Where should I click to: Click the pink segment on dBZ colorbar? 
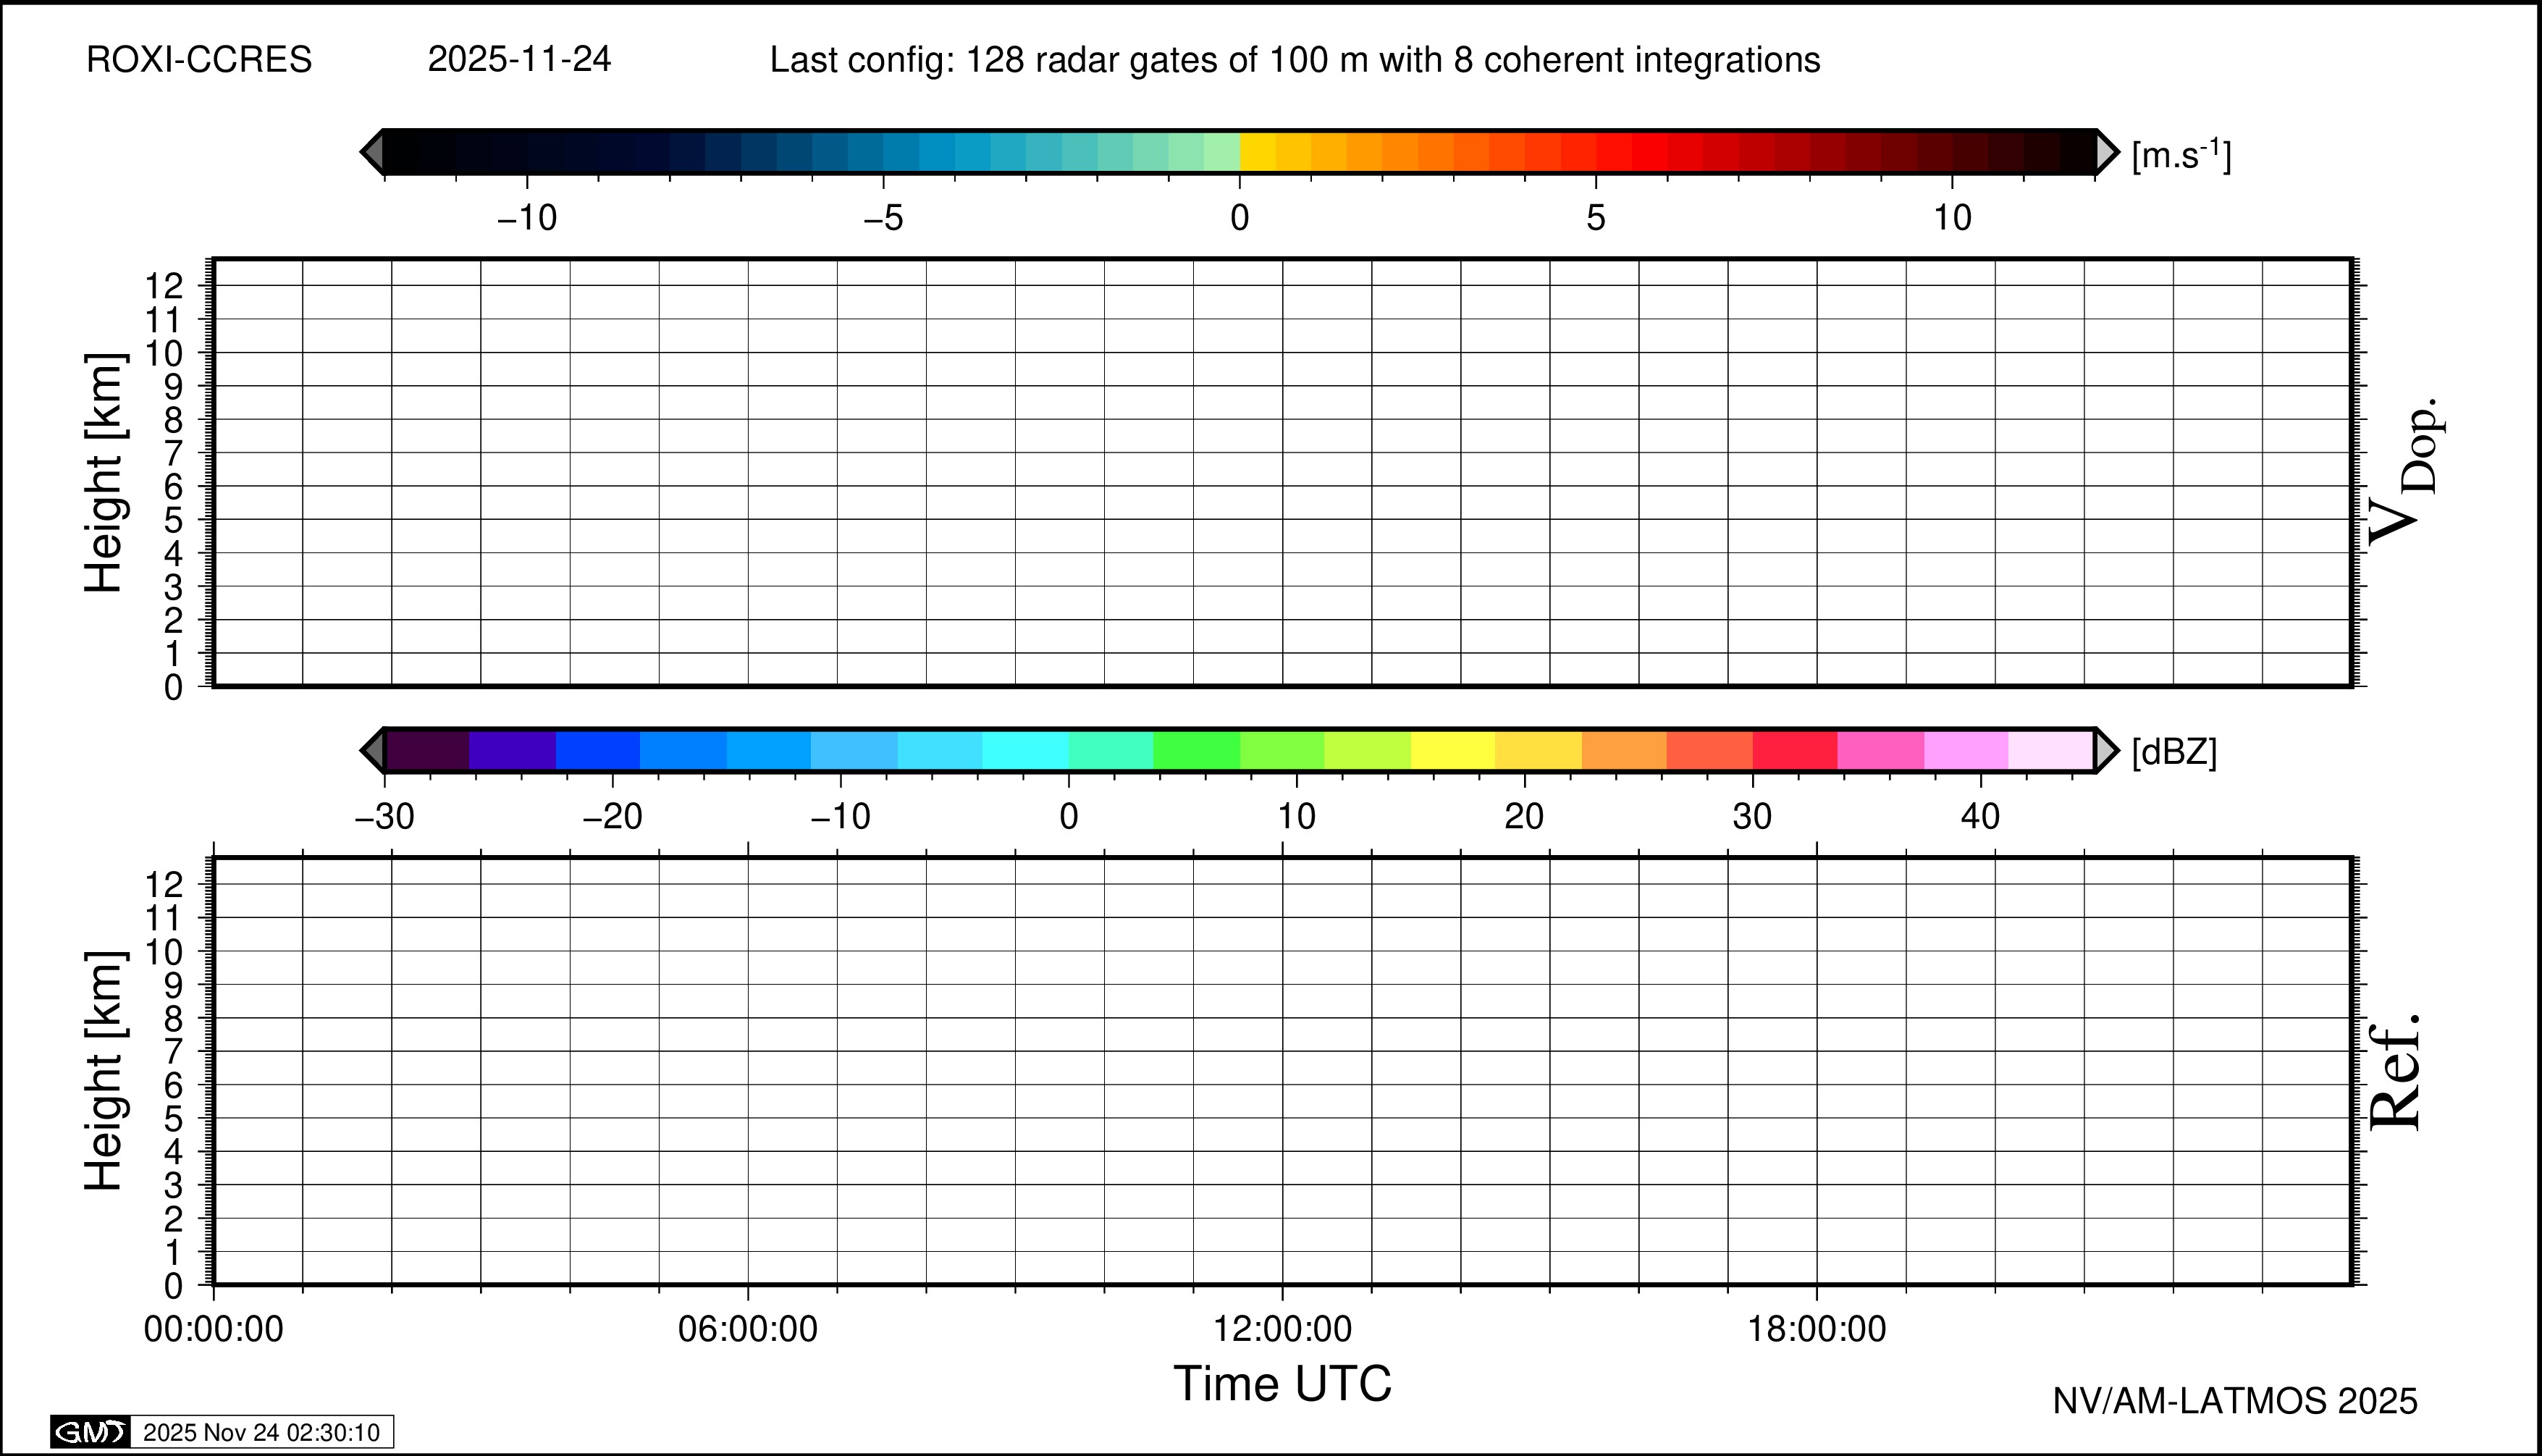pos(1880,750)
